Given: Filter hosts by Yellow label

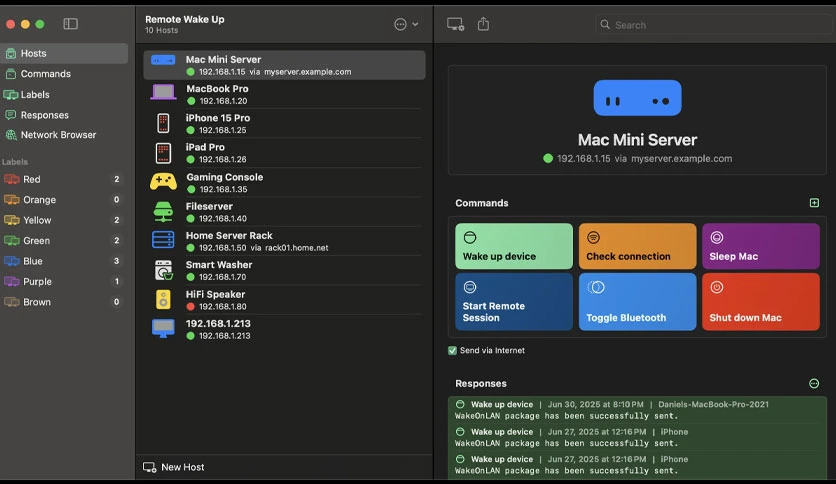Looking at the screenshot, I should pos(64,220).
